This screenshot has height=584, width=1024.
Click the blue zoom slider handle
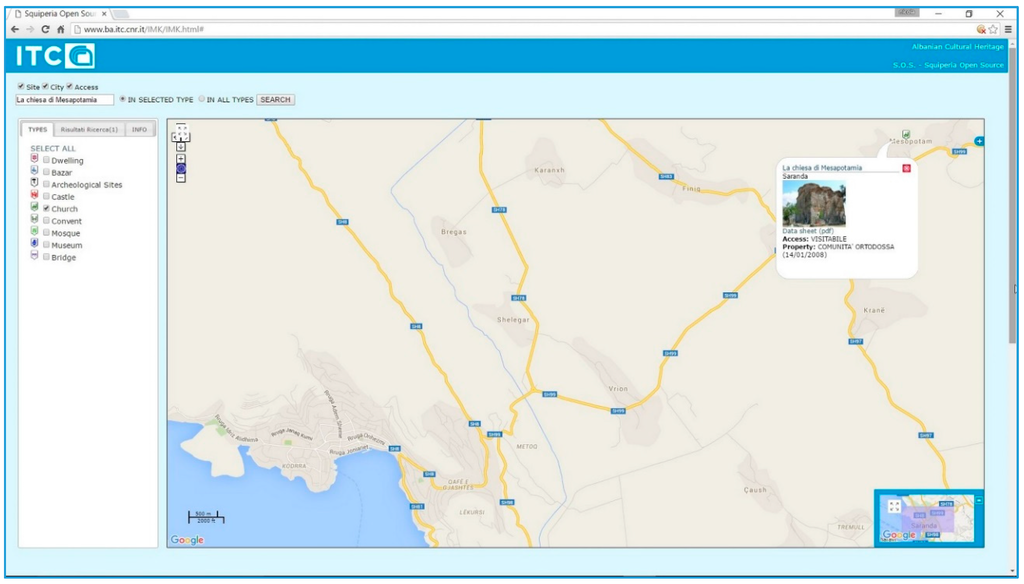(181, 169)
